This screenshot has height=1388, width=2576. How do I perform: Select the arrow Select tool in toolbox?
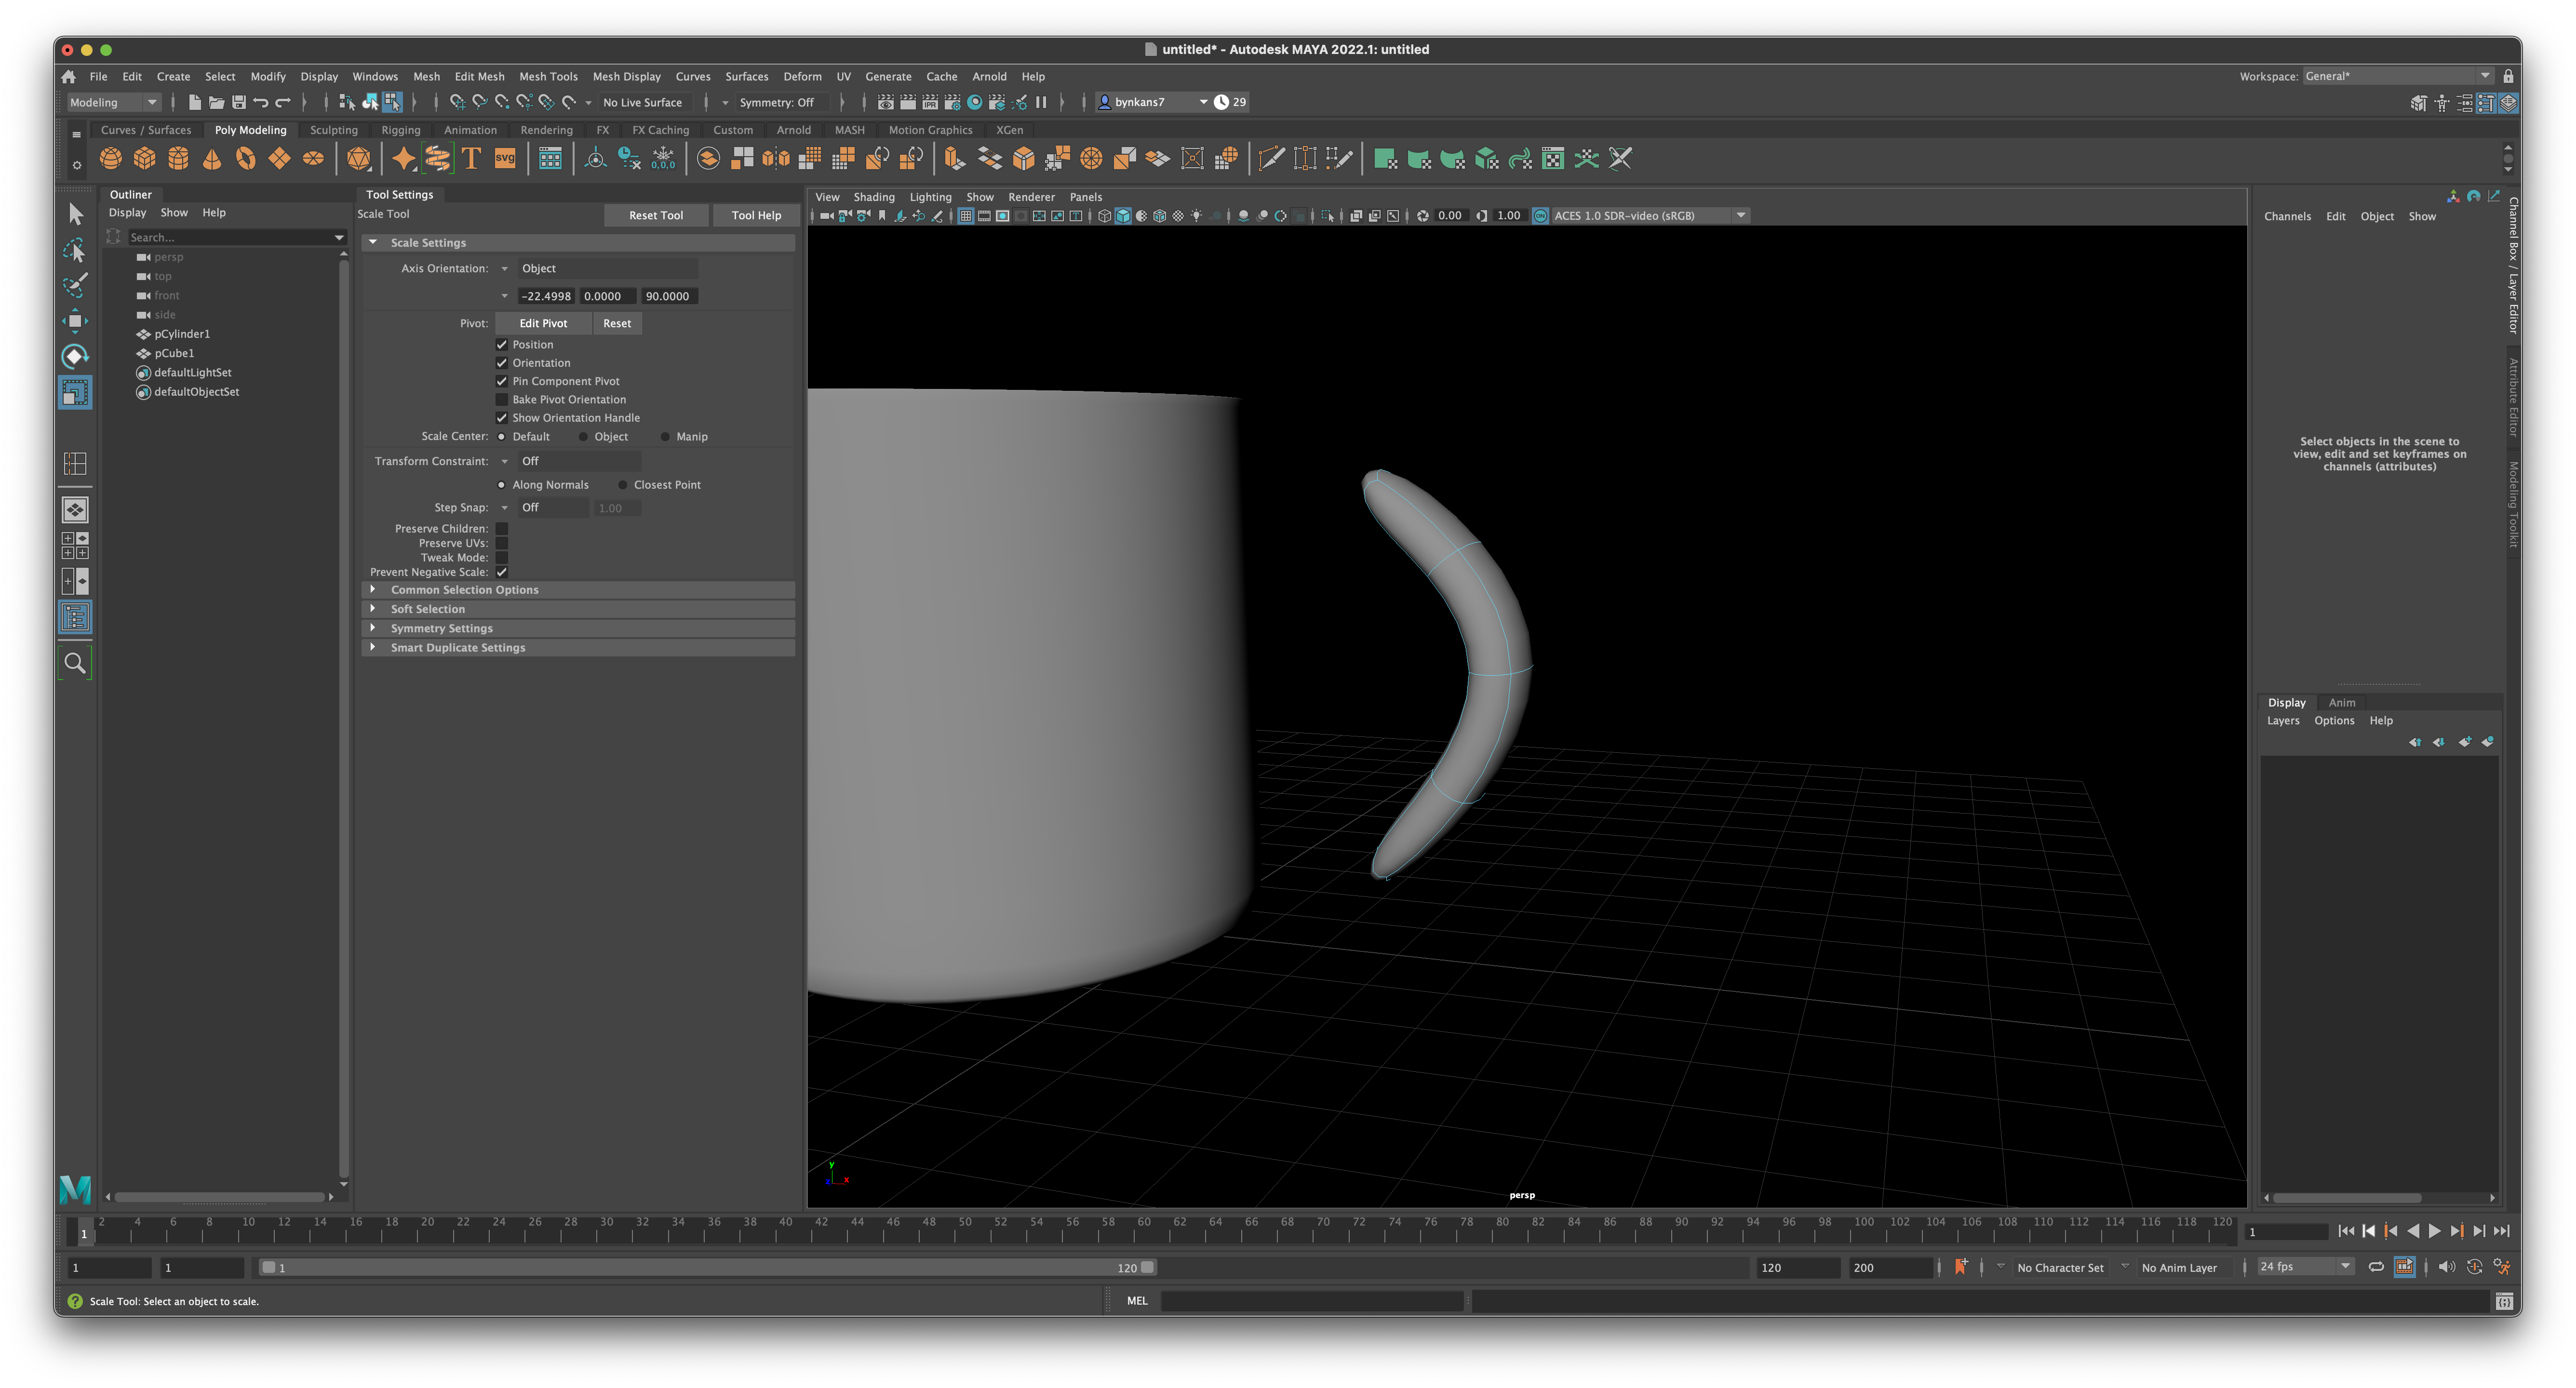[x=75, y=214]
